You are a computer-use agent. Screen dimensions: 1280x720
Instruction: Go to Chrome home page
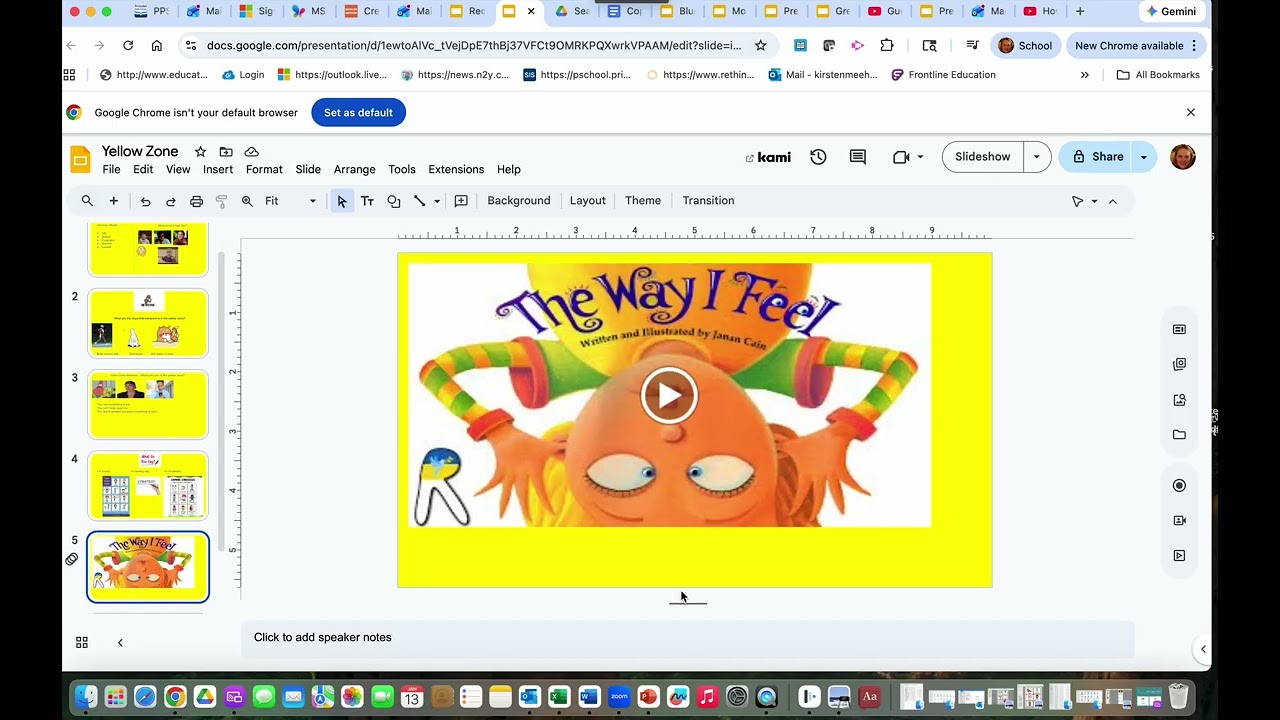(x=157, y=46)
